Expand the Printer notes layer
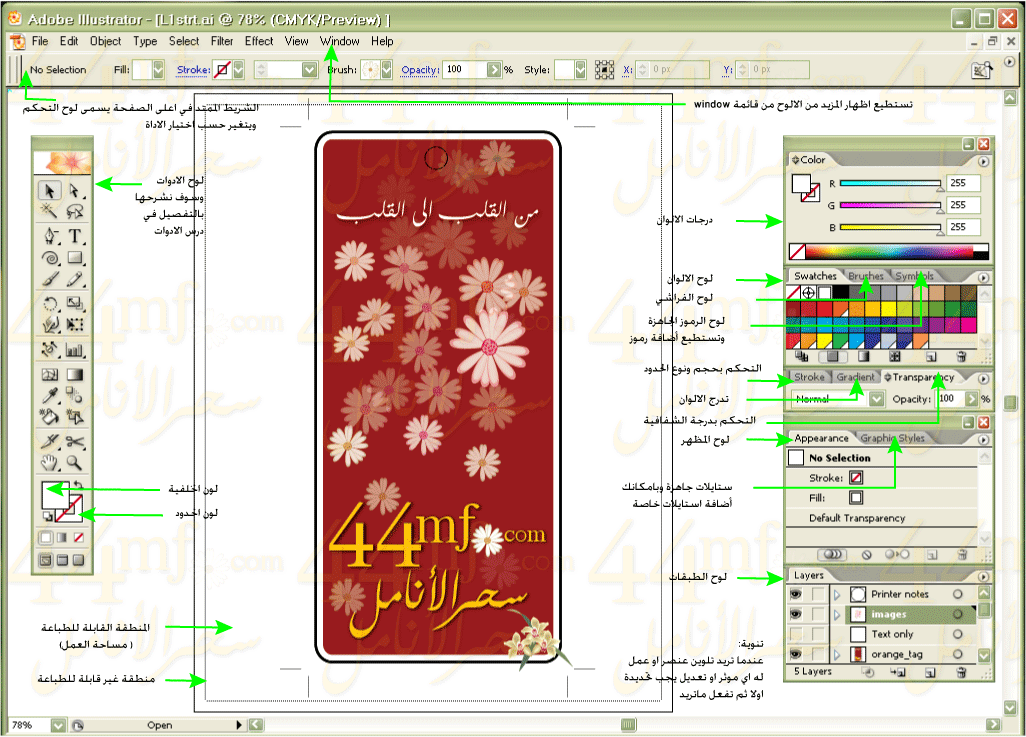The image size is (1026, 737). point(836,595)
